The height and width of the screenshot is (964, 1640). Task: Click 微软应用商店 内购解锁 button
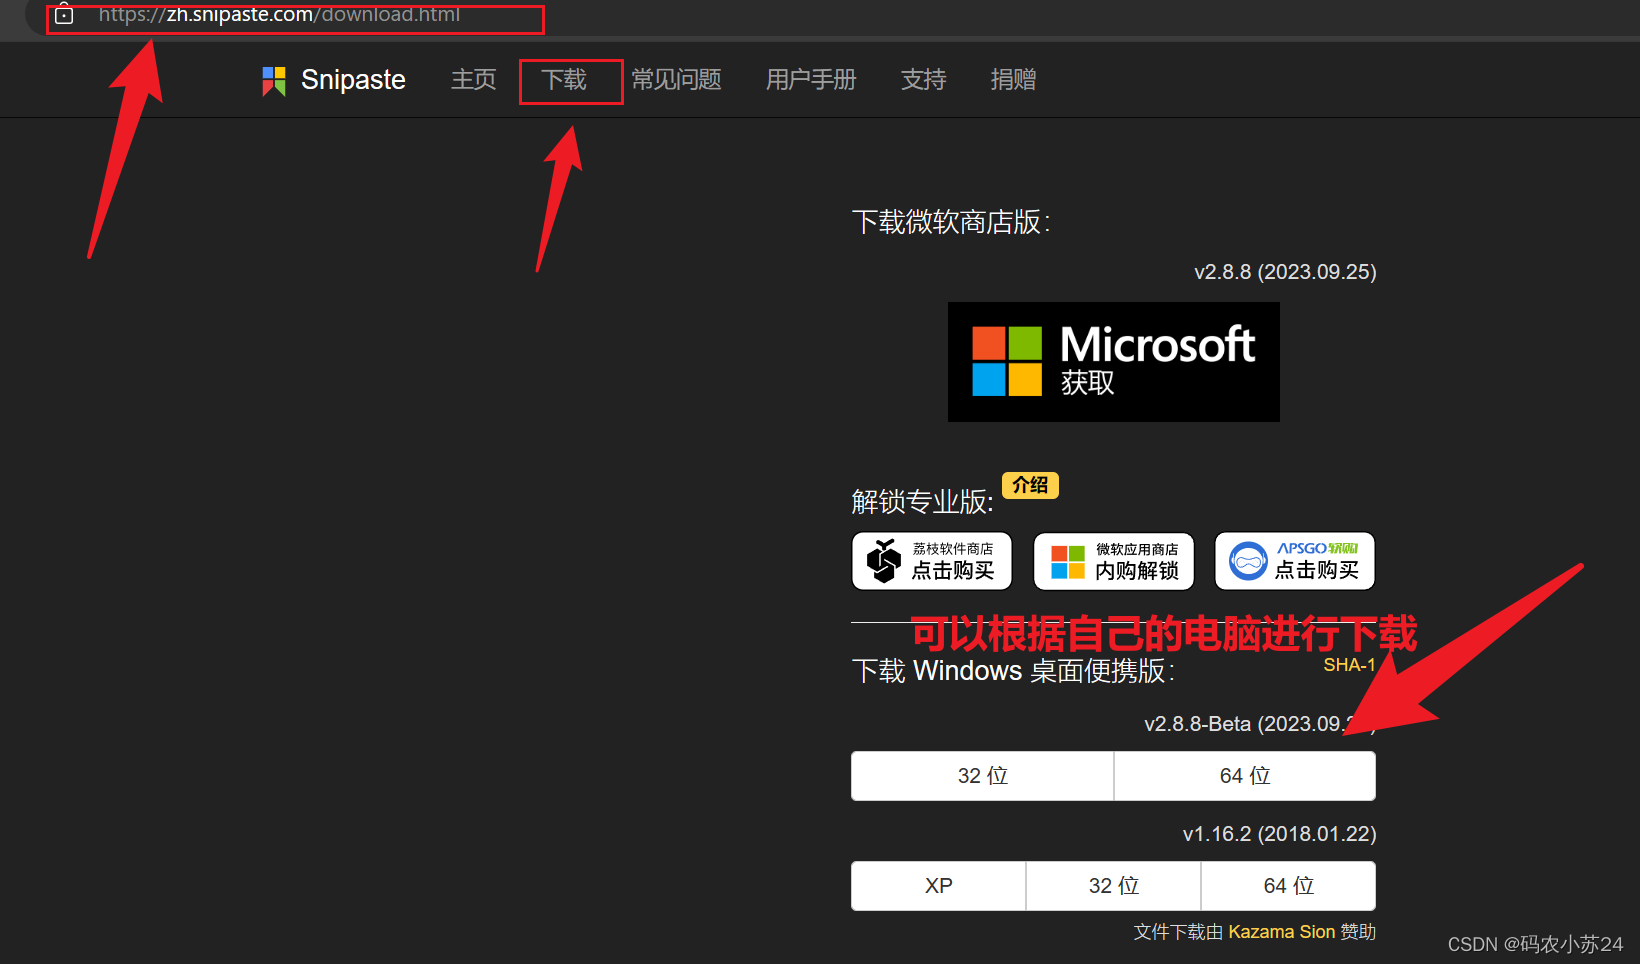point(1114,561)
